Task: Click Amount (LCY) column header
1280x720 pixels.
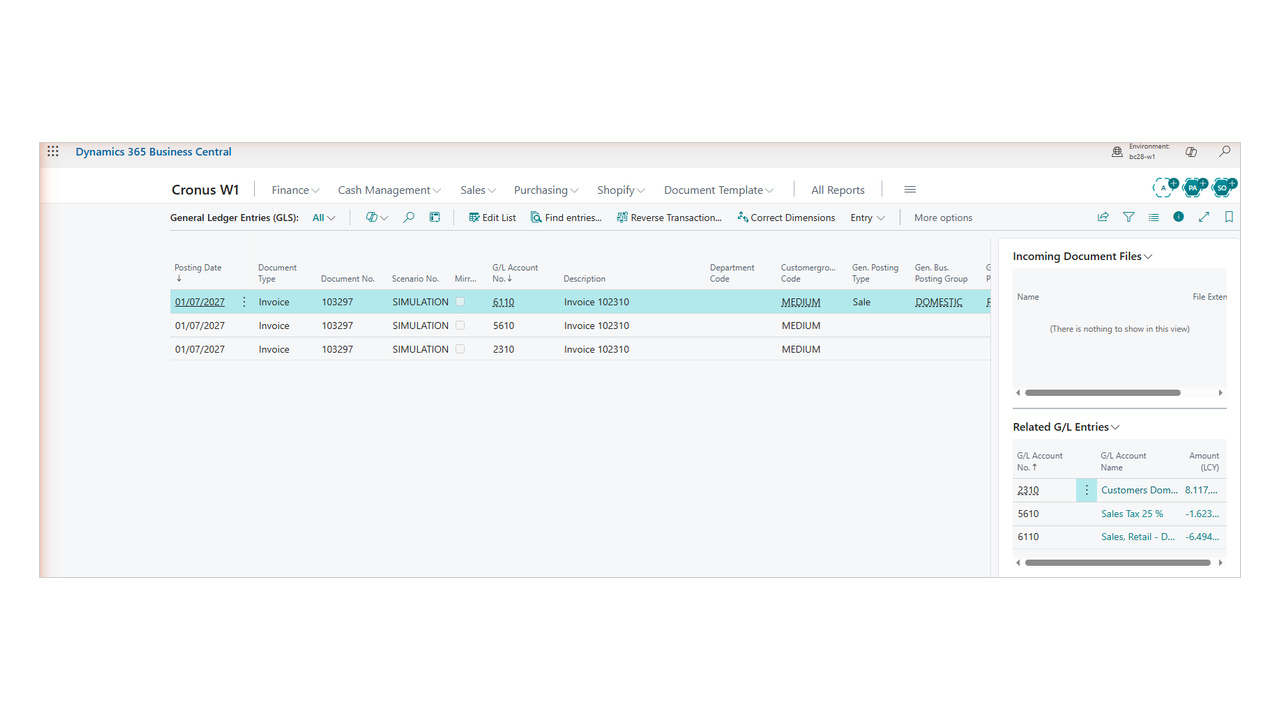Action: point(1204,461)
